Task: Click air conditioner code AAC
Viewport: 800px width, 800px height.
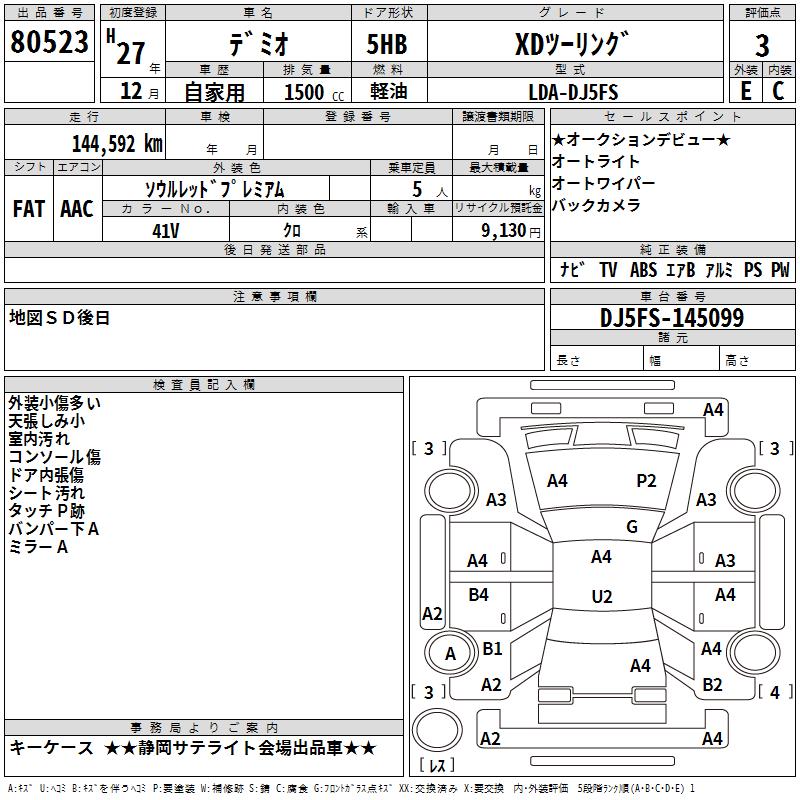Action: (x=77, y=209)
